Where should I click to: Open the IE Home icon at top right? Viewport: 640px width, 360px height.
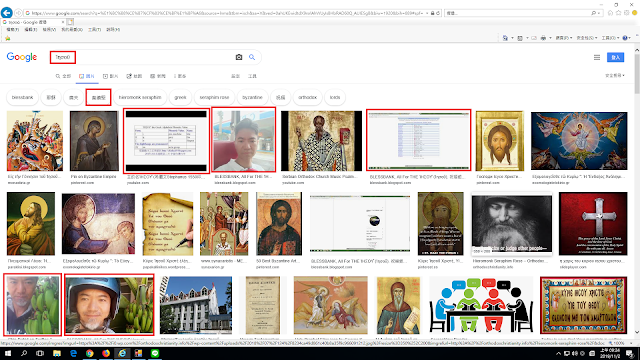click(x=611, y=13)
